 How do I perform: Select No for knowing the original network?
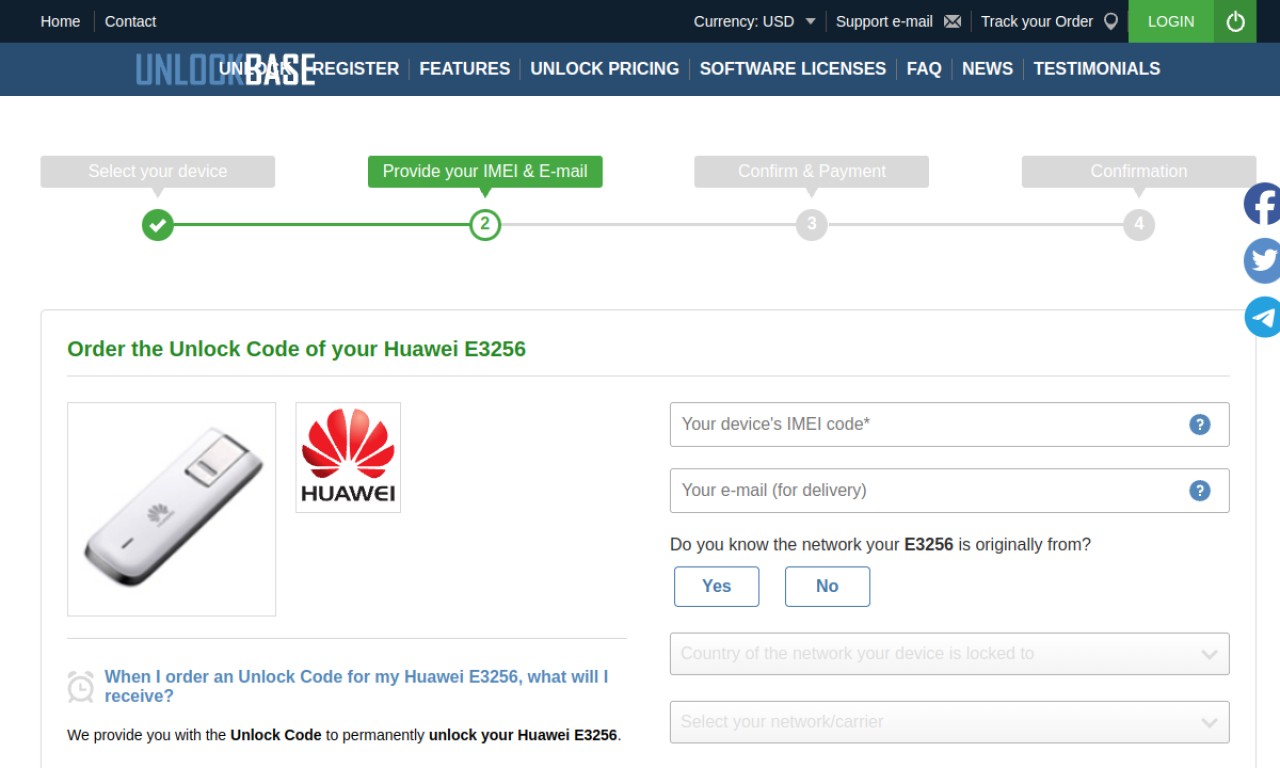pos(827,586)
